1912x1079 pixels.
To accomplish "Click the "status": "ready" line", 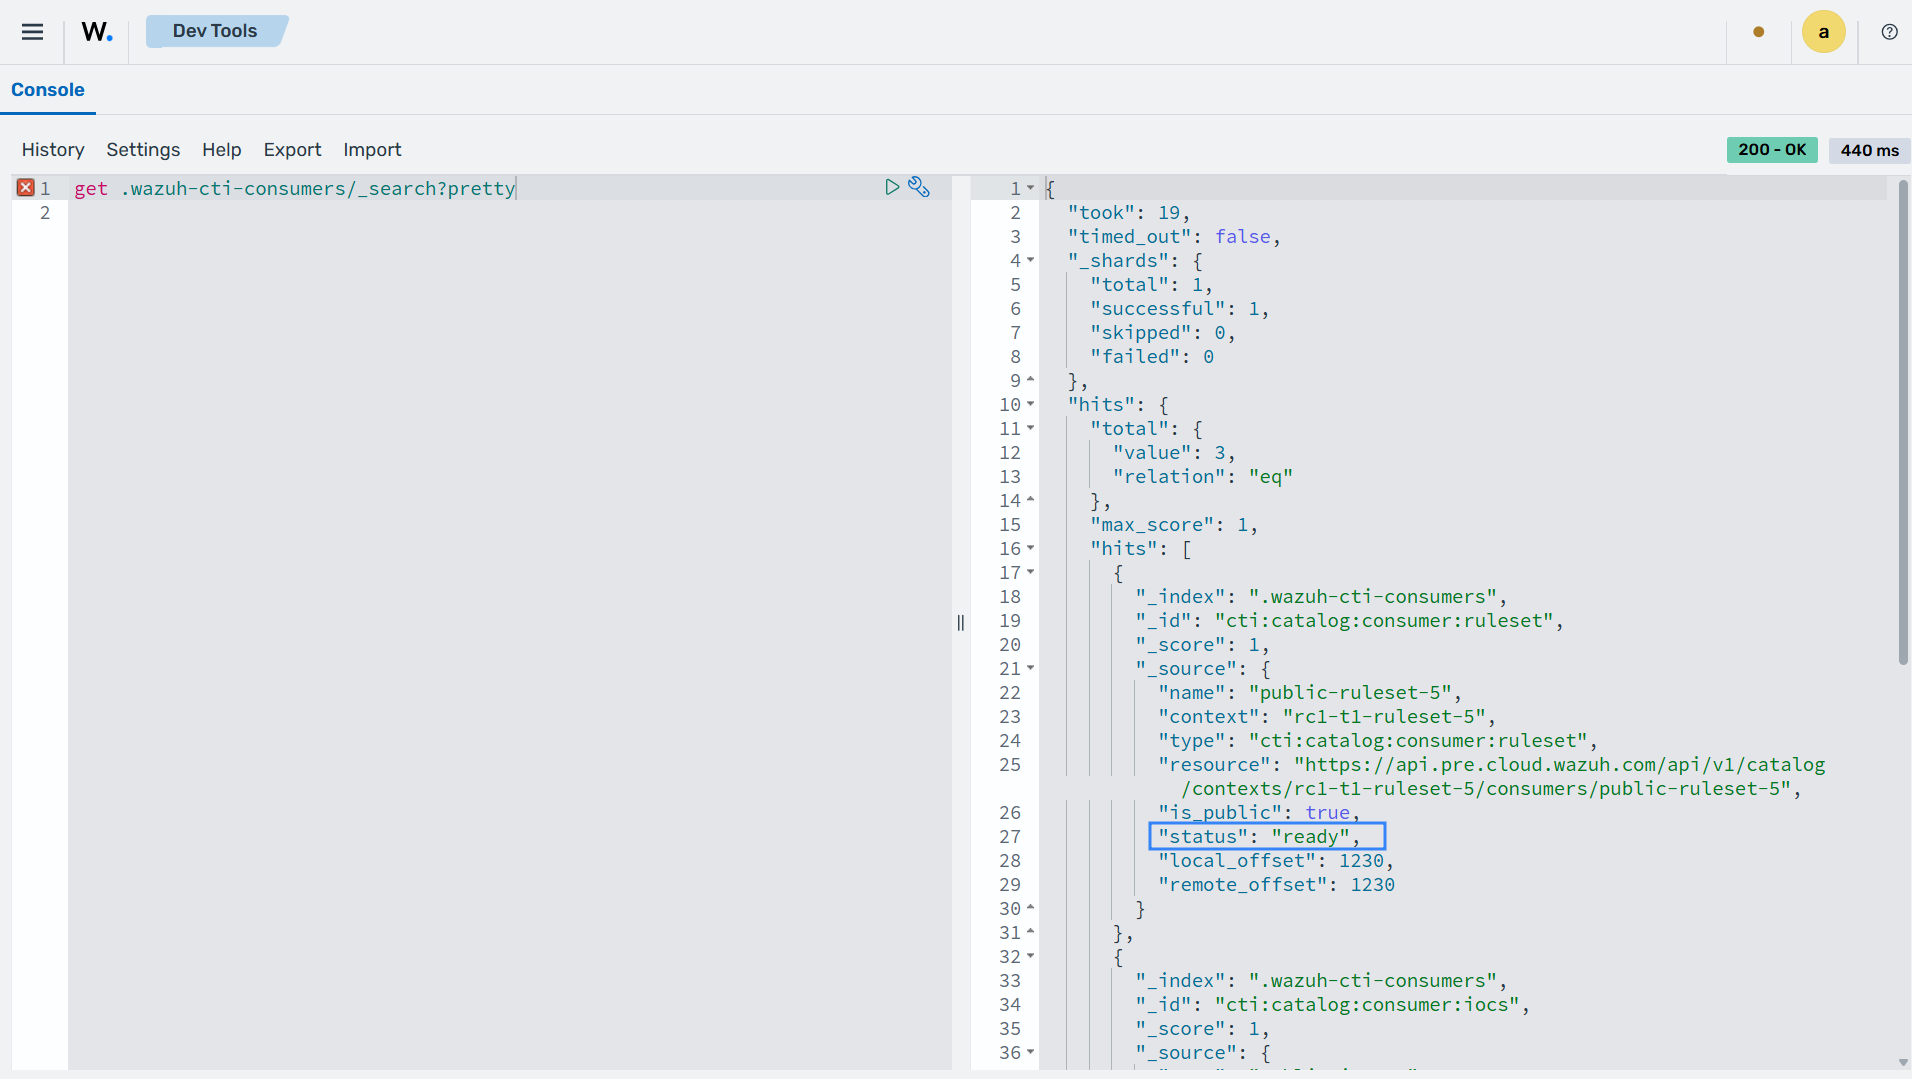I will [1258, 836].
